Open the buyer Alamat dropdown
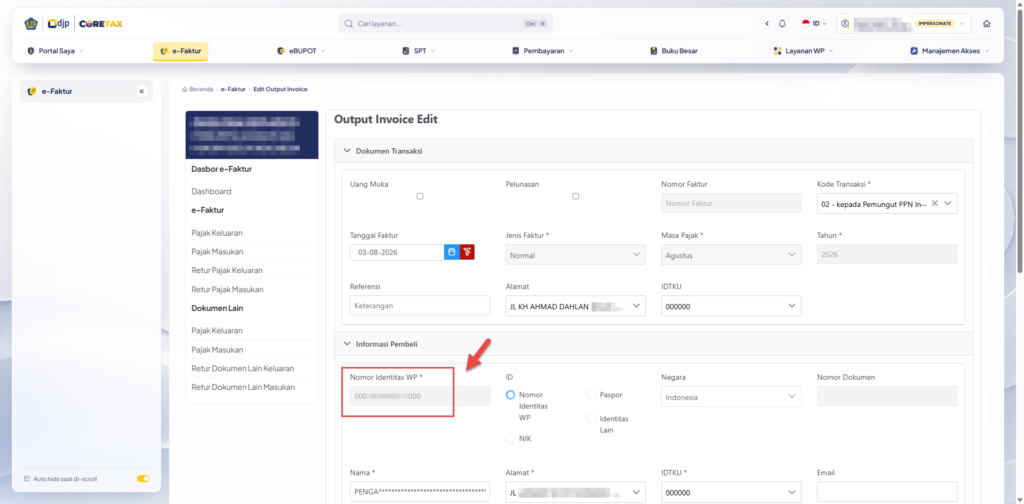Viewport: 1024px width, 504px height. click(x=575, y=492)
